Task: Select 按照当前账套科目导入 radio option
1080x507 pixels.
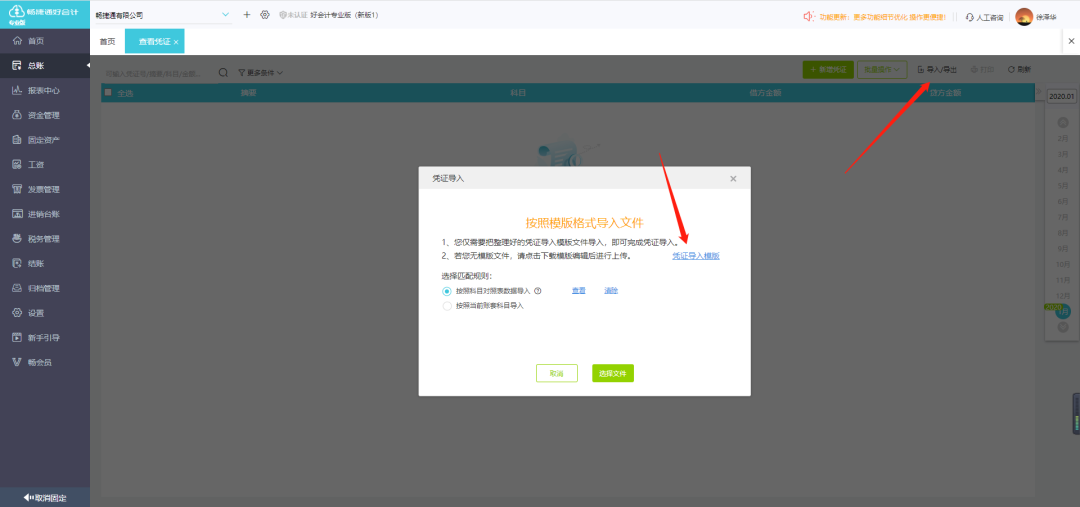Action: click(x=447, y=306)
